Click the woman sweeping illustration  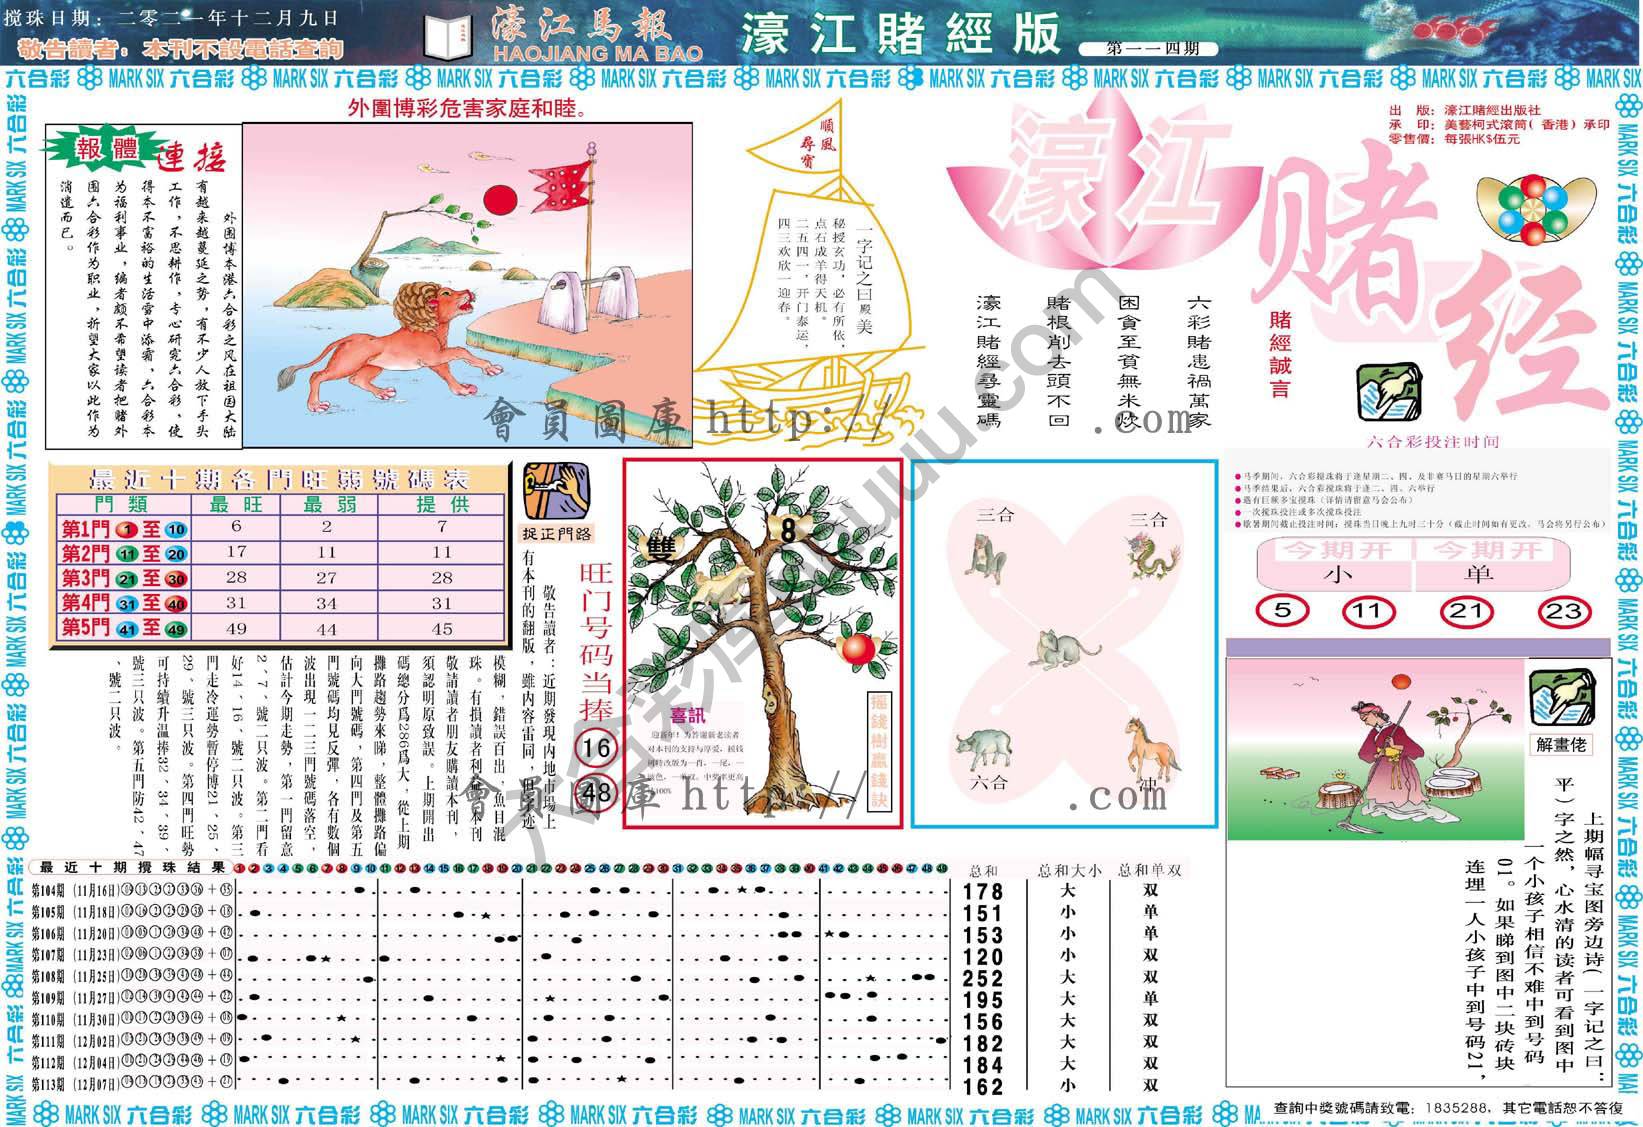(x=1375, y=748)
